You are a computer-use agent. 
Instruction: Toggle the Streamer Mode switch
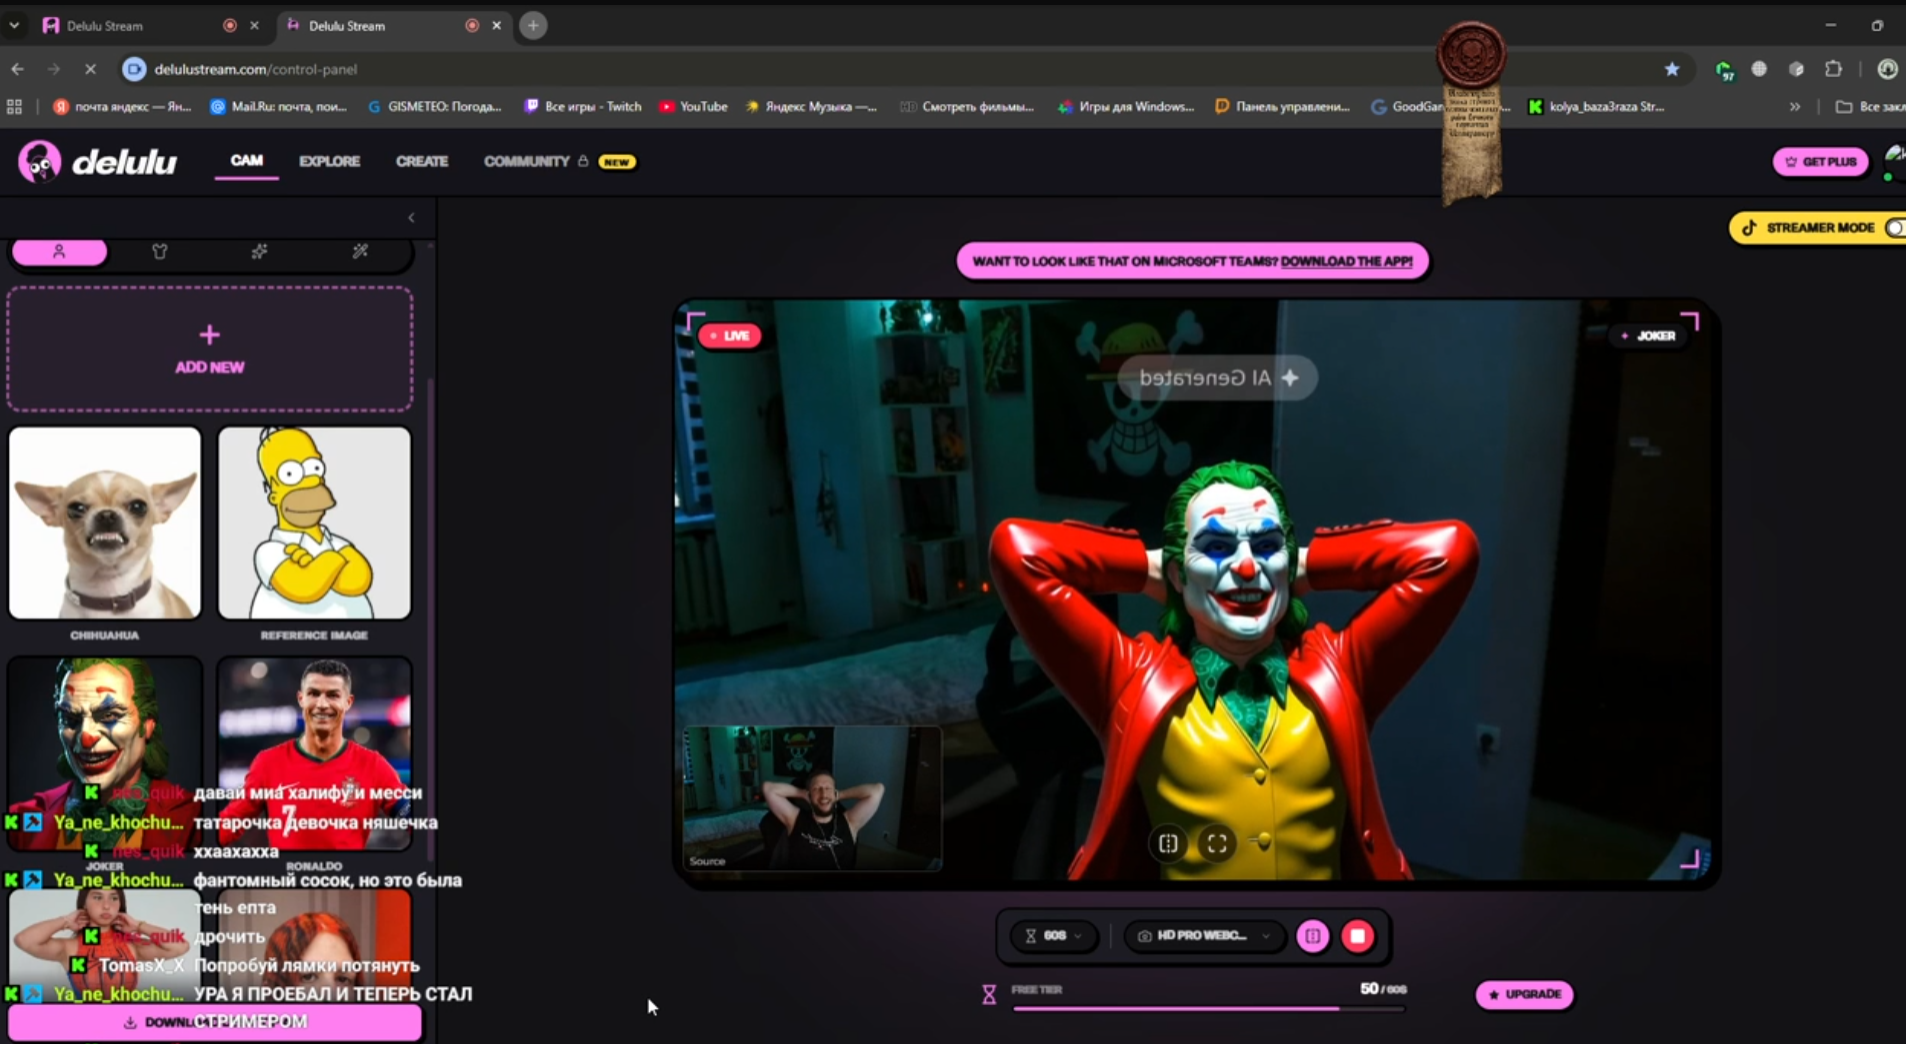click(1895, 228)
